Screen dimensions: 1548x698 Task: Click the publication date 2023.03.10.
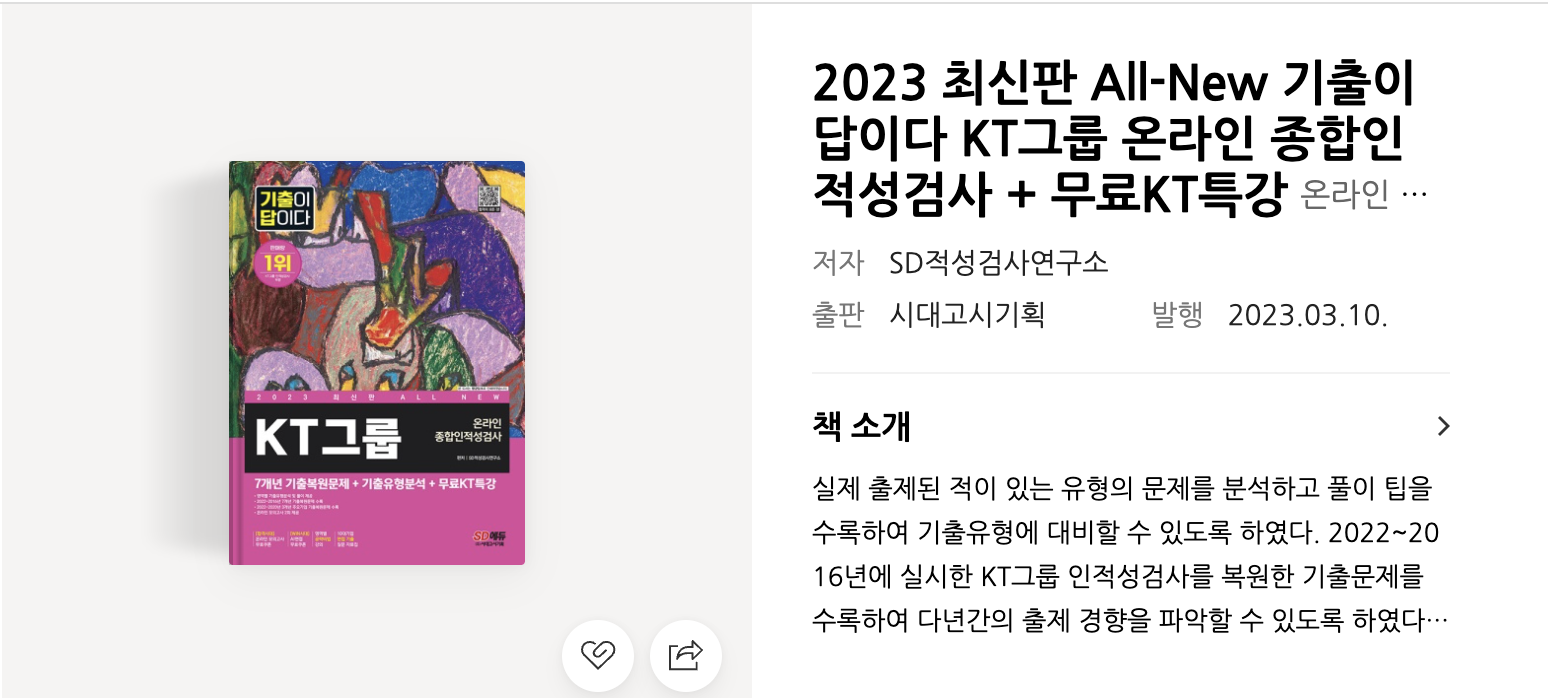coord(1308,315)
